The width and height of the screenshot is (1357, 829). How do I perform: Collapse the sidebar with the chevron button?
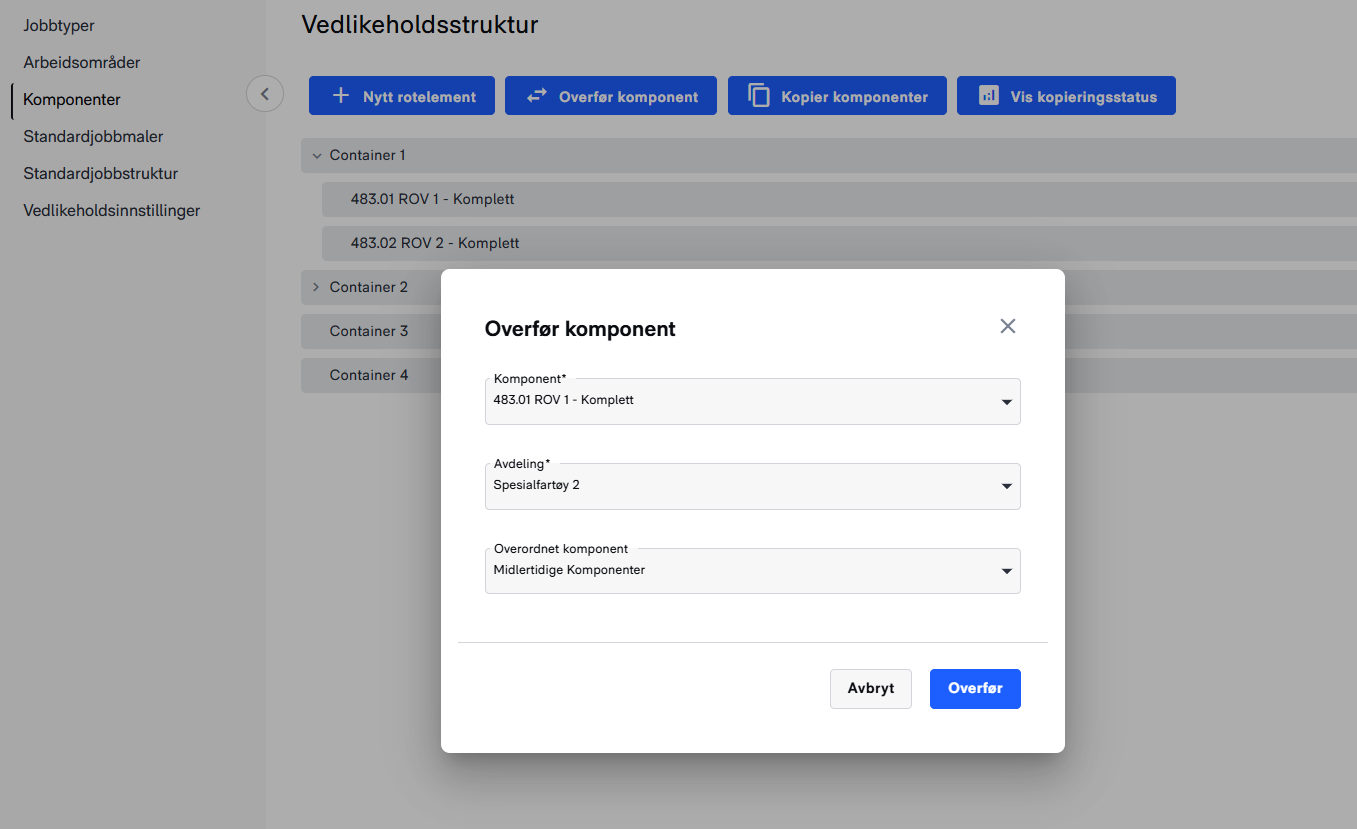pos(265,94)
